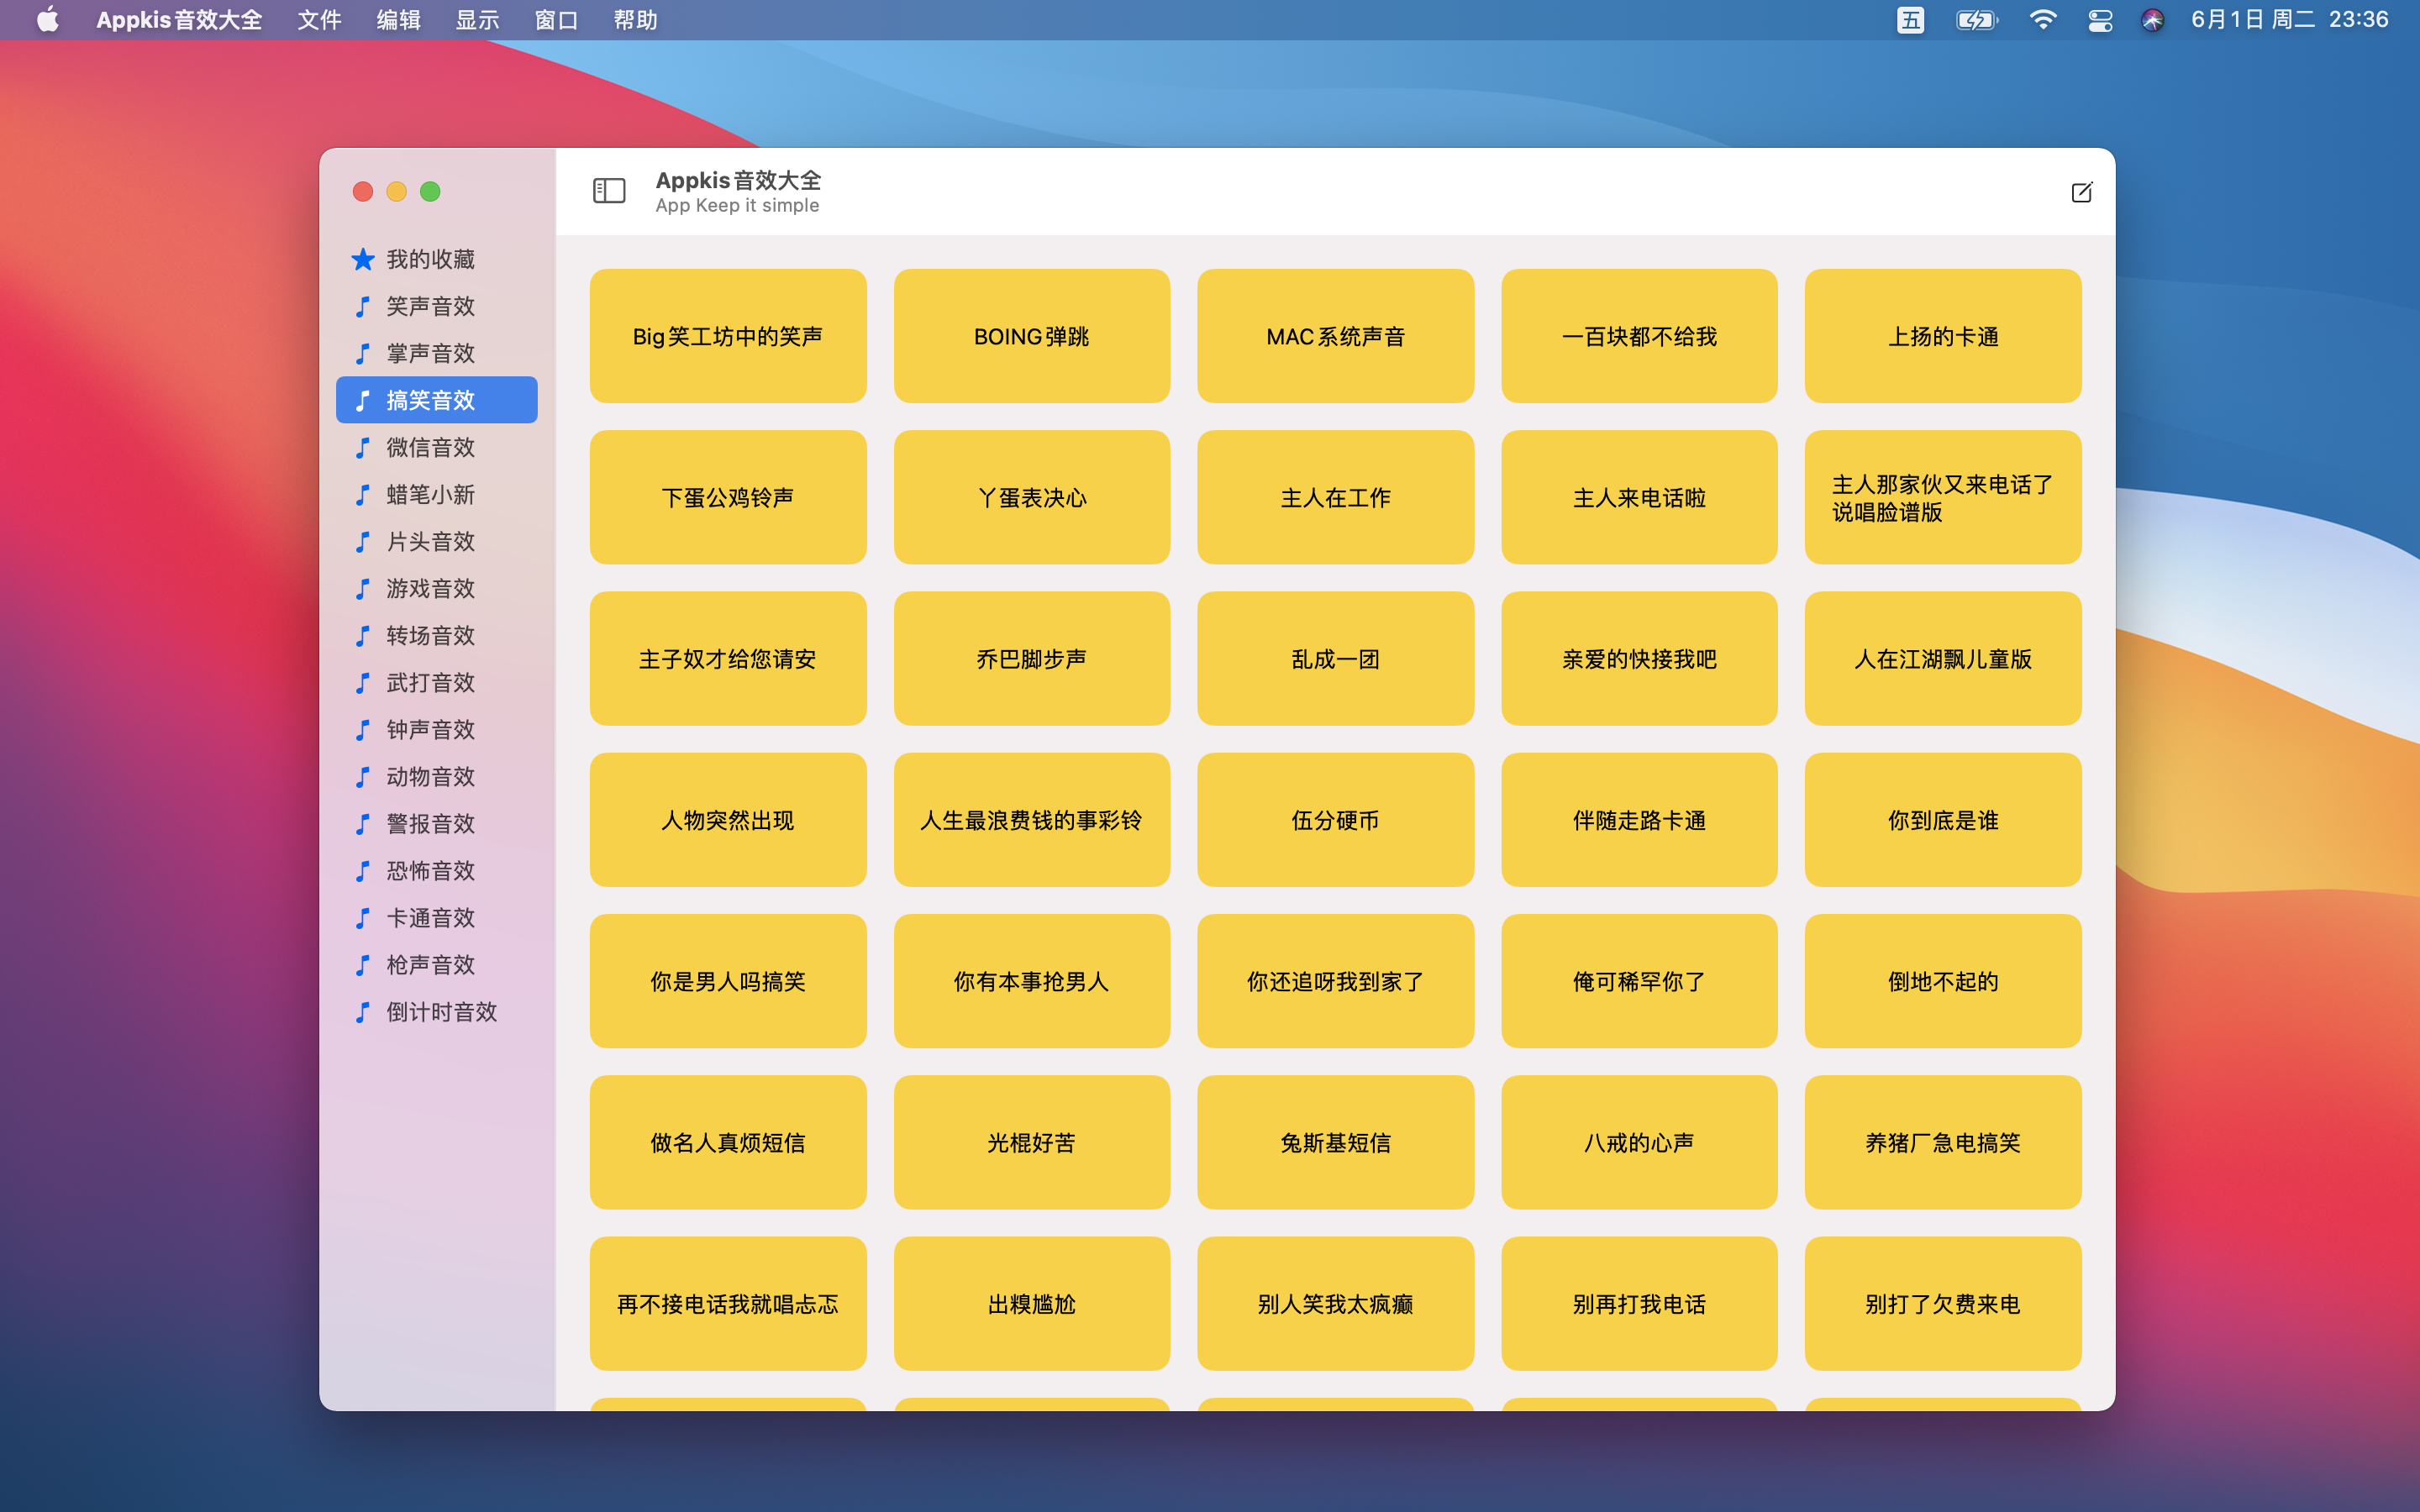This screenshot has height=1512, width=2420.
Task: Play the MAC系统声音 sound
Action: (x=1335, y=336)
